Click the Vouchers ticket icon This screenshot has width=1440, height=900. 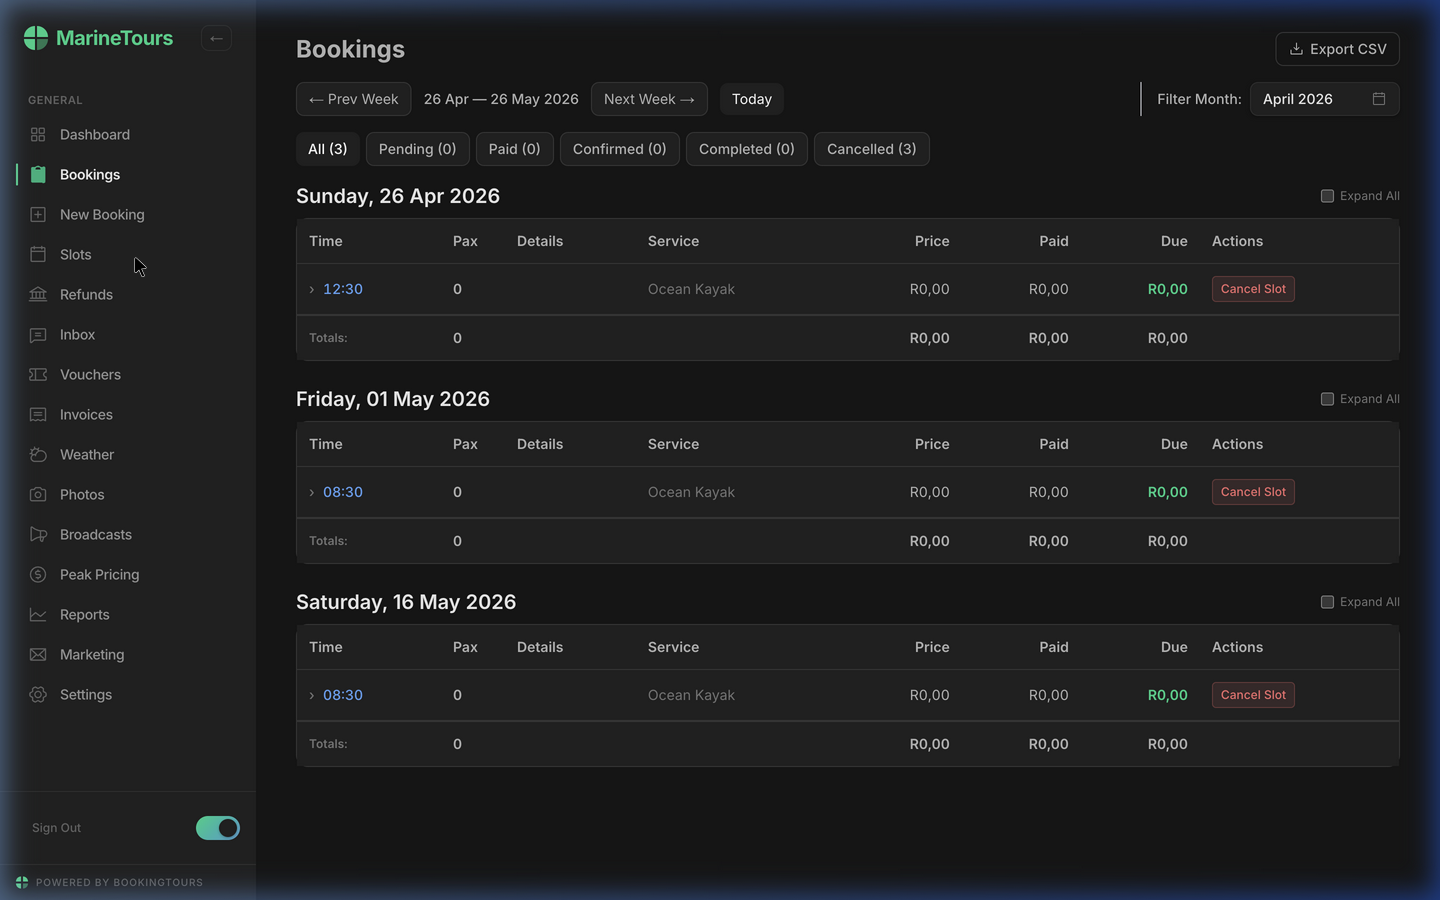[38, 375]
